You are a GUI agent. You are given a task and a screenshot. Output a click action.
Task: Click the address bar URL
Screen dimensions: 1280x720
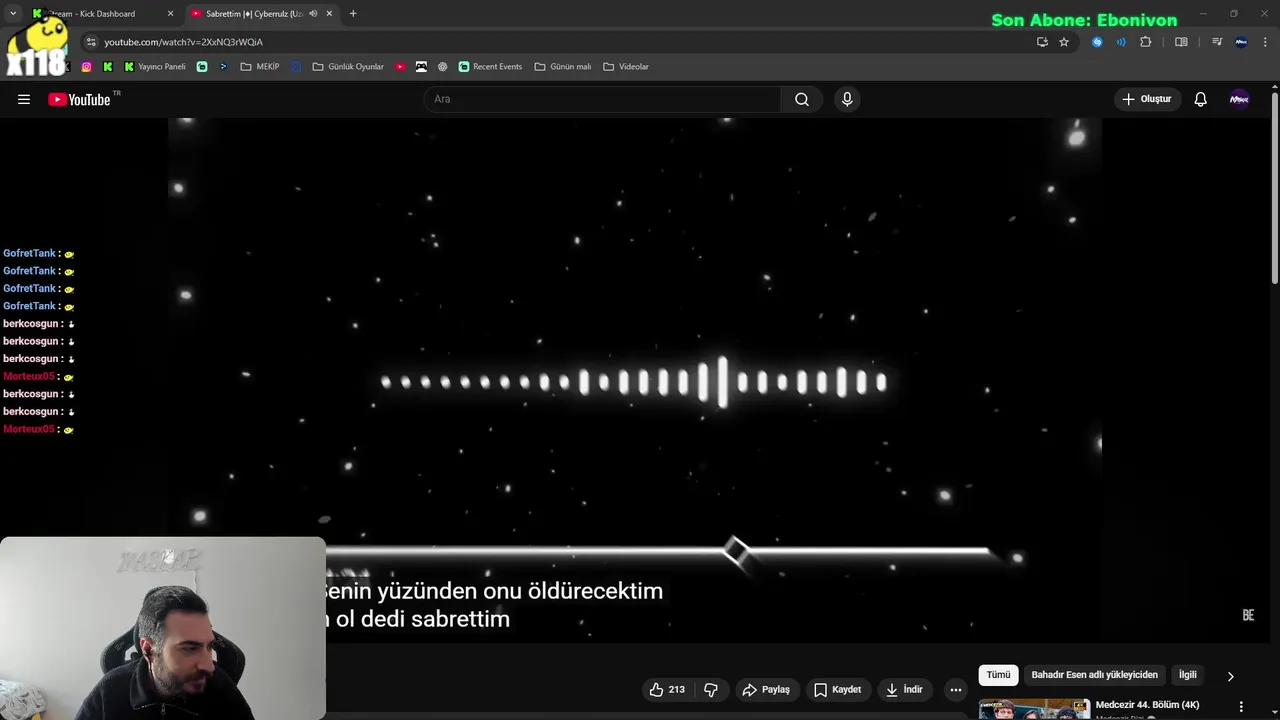(x=183, y=42)
